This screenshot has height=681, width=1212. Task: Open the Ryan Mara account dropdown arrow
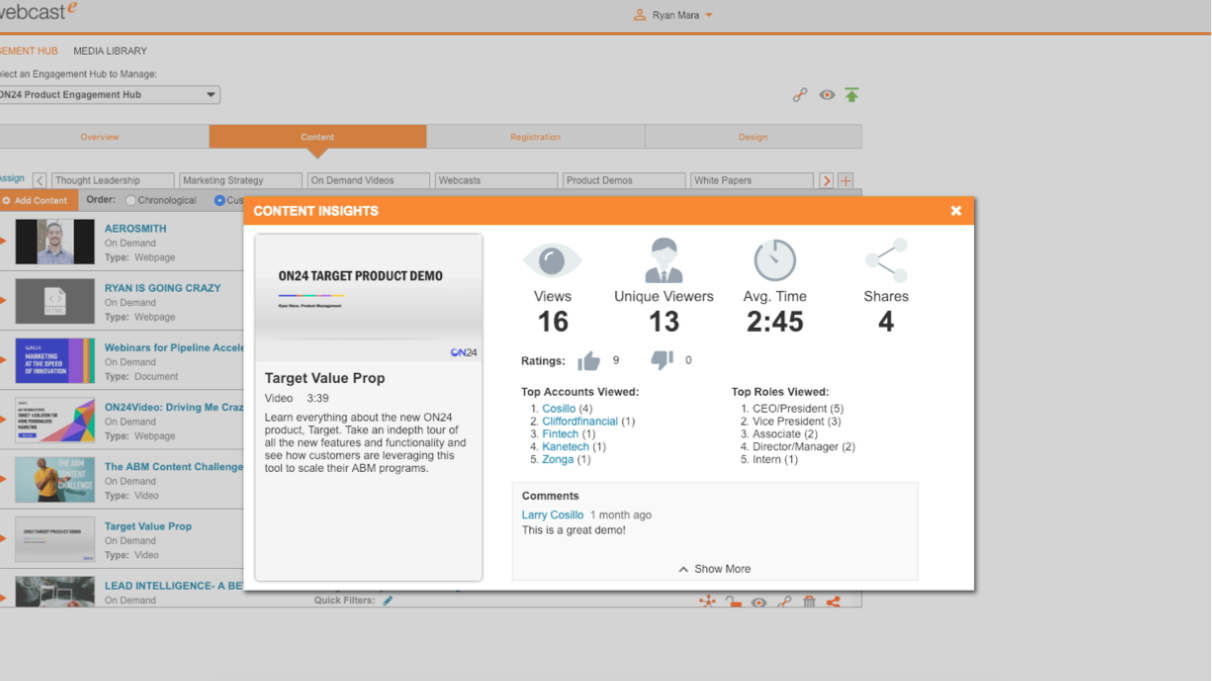tap(709, 15)
